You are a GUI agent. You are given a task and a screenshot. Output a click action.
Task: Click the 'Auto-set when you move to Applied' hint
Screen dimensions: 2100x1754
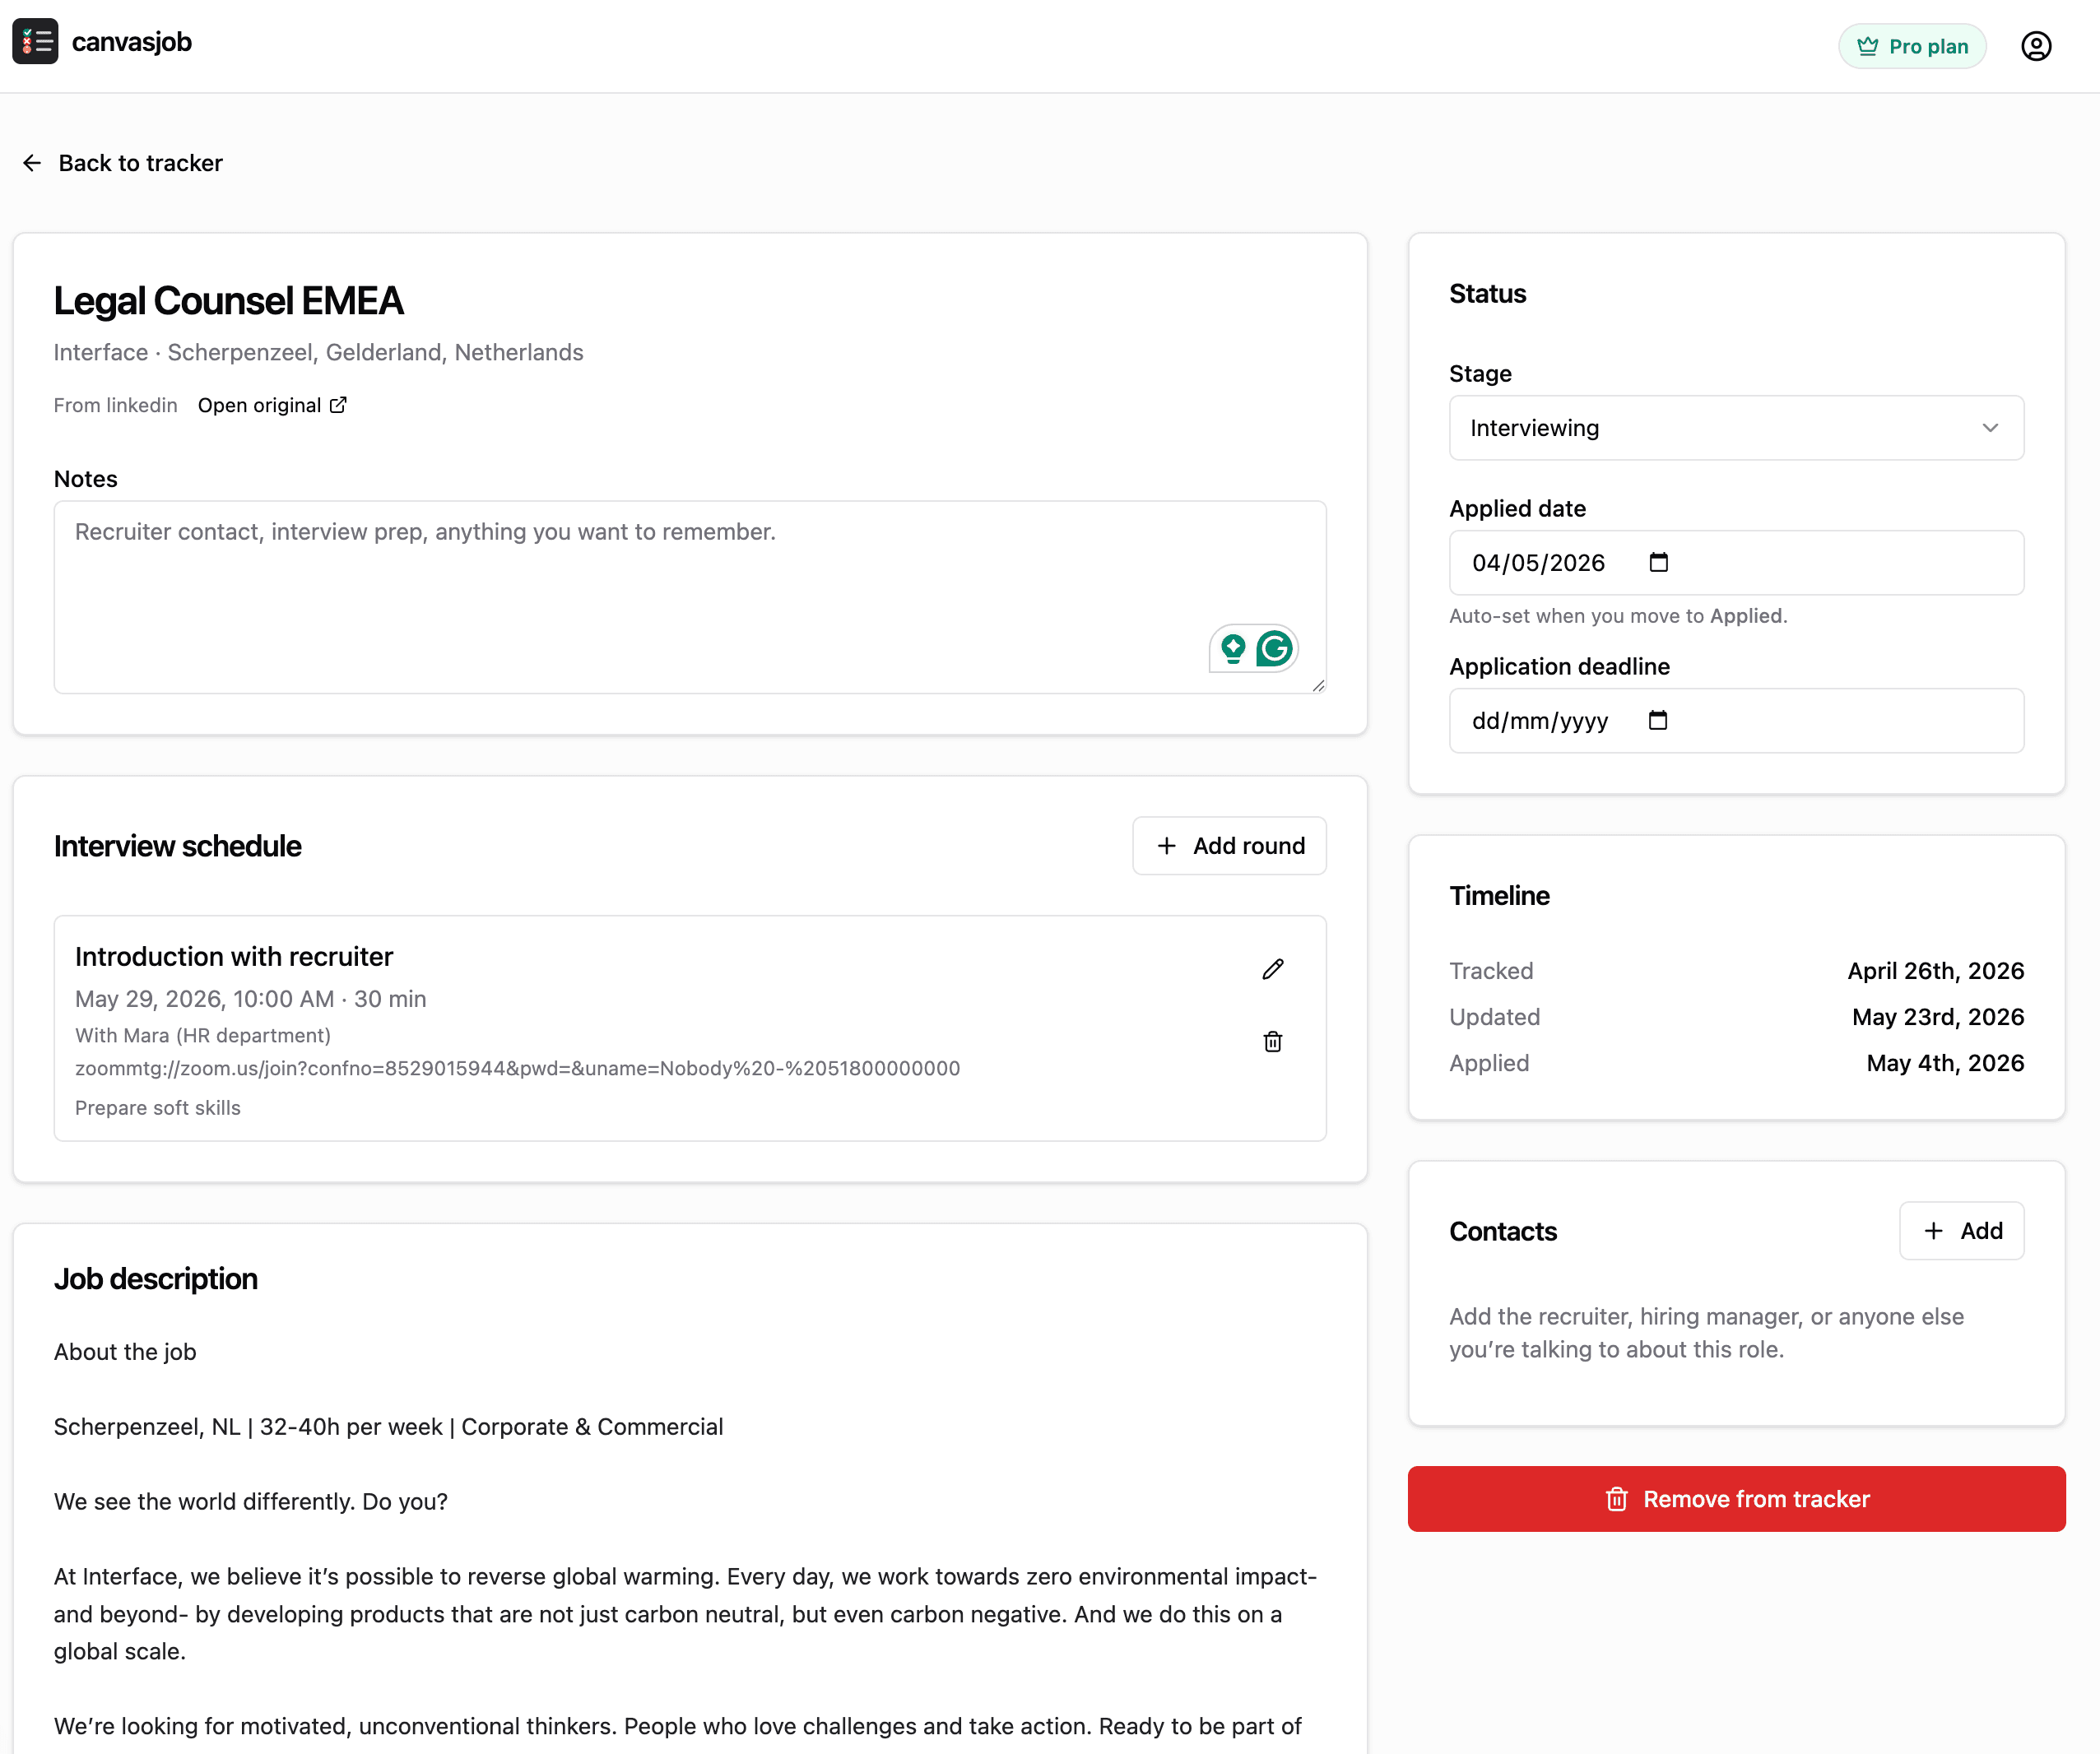click(x=1618, y=616)
